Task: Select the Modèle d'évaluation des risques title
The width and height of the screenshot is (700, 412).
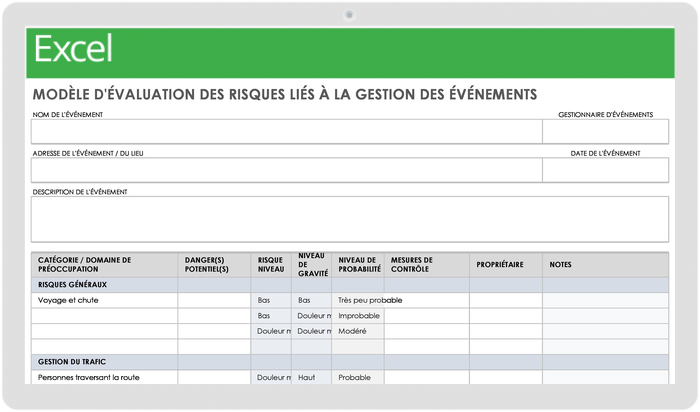Action: [285, 95]
